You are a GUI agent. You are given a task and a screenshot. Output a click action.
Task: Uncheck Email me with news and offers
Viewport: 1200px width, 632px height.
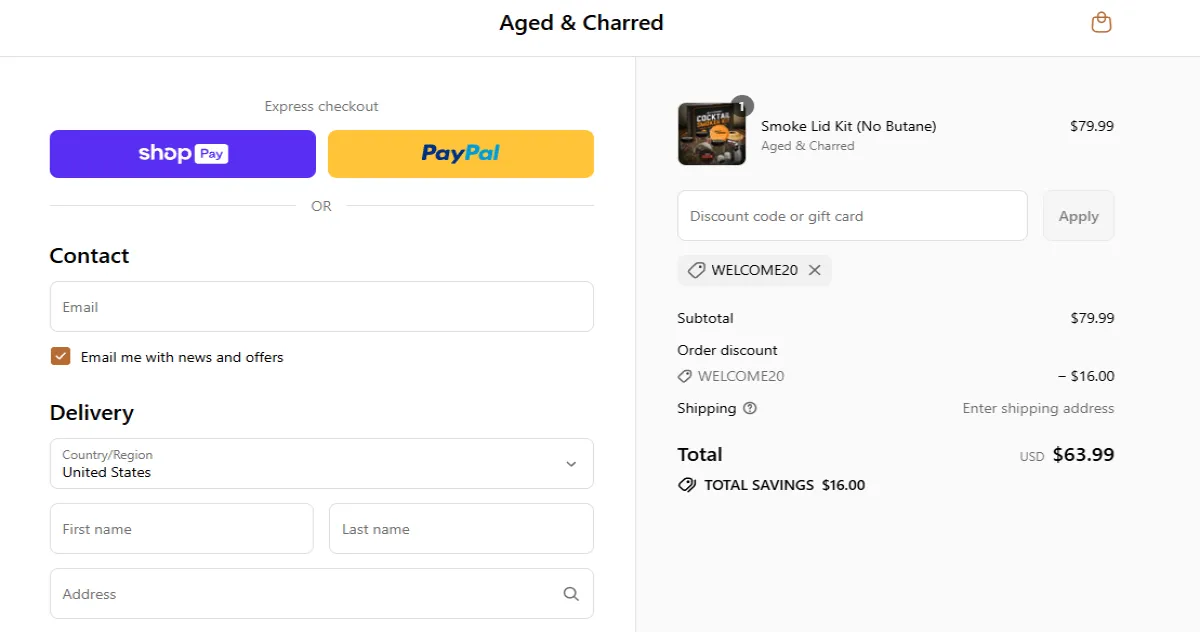click(x=60, y=355)
